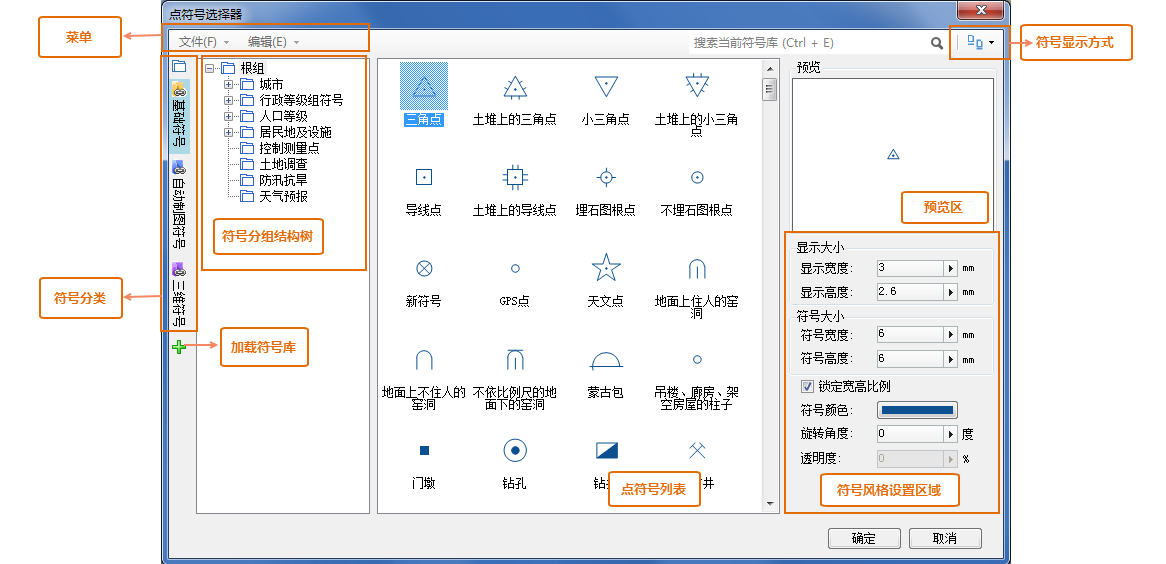
Task: Select the 埋石图根点 symbol
Action: pos(606,178)
